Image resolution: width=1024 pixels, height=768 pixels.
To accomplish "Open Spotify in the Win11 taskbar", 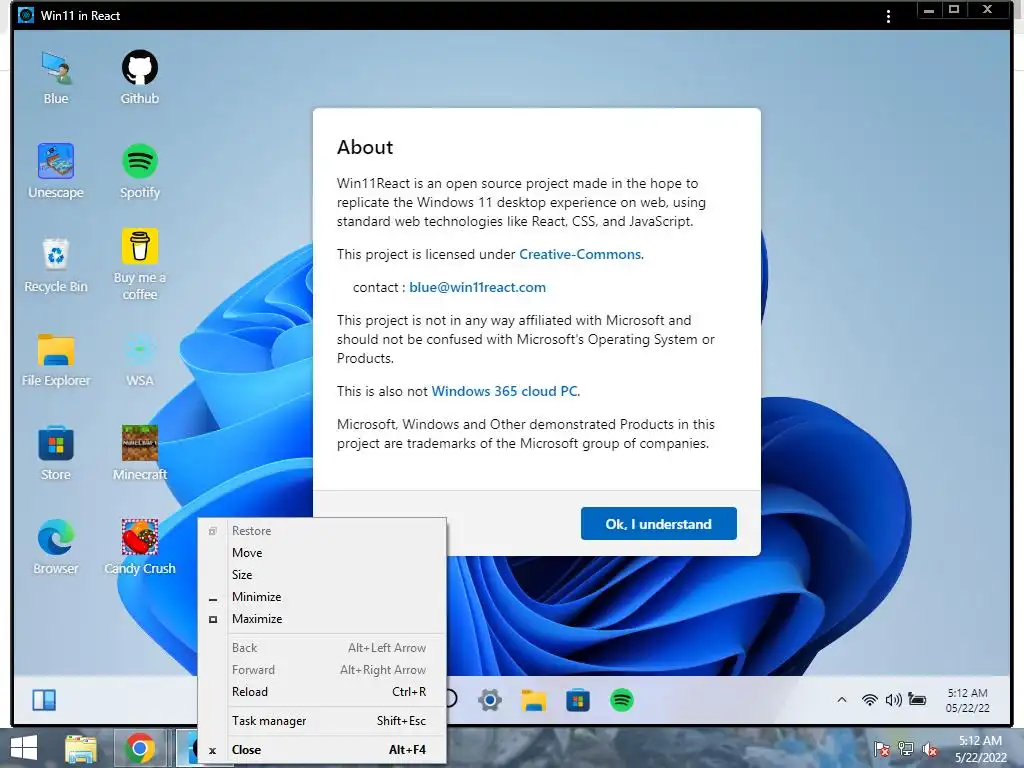I will coord(622,700).
